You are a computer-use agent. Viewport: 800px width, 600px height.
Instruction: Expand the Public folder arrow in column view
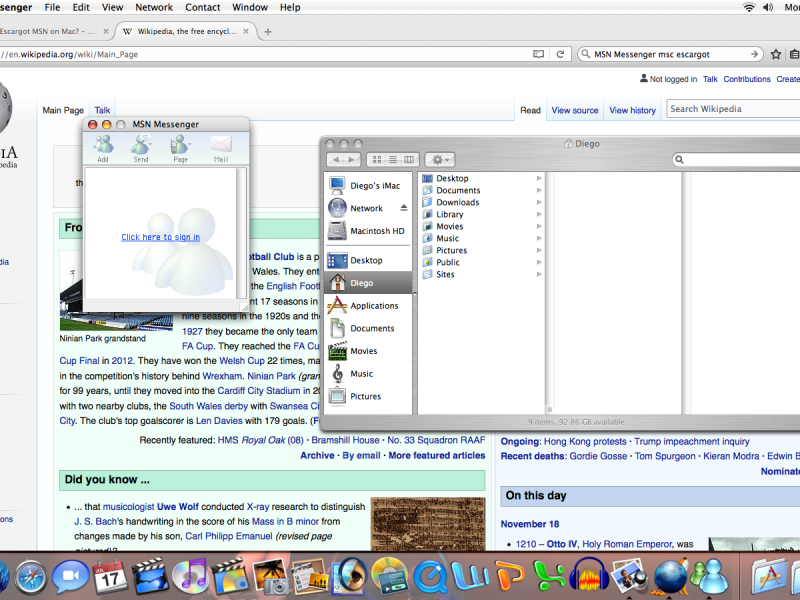click(539, 262)
